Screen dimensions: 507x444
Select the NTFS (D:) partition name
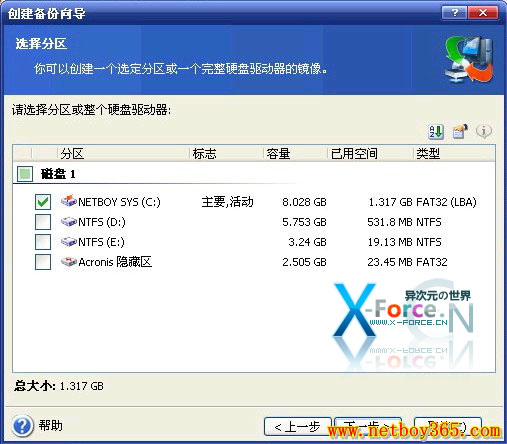click(102, 222)
